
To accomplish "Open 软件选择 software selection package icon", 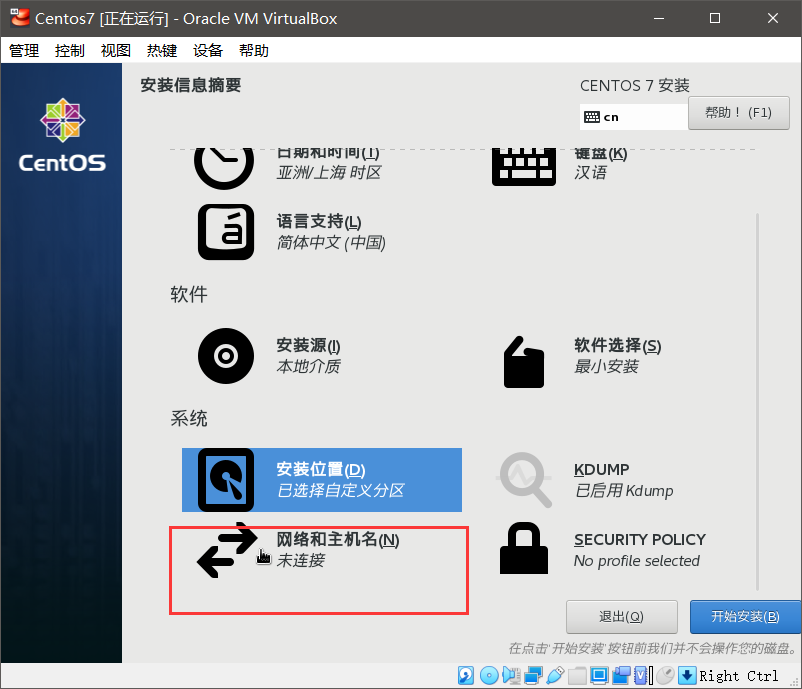I will pyautogui.click(x=524, y=362).
